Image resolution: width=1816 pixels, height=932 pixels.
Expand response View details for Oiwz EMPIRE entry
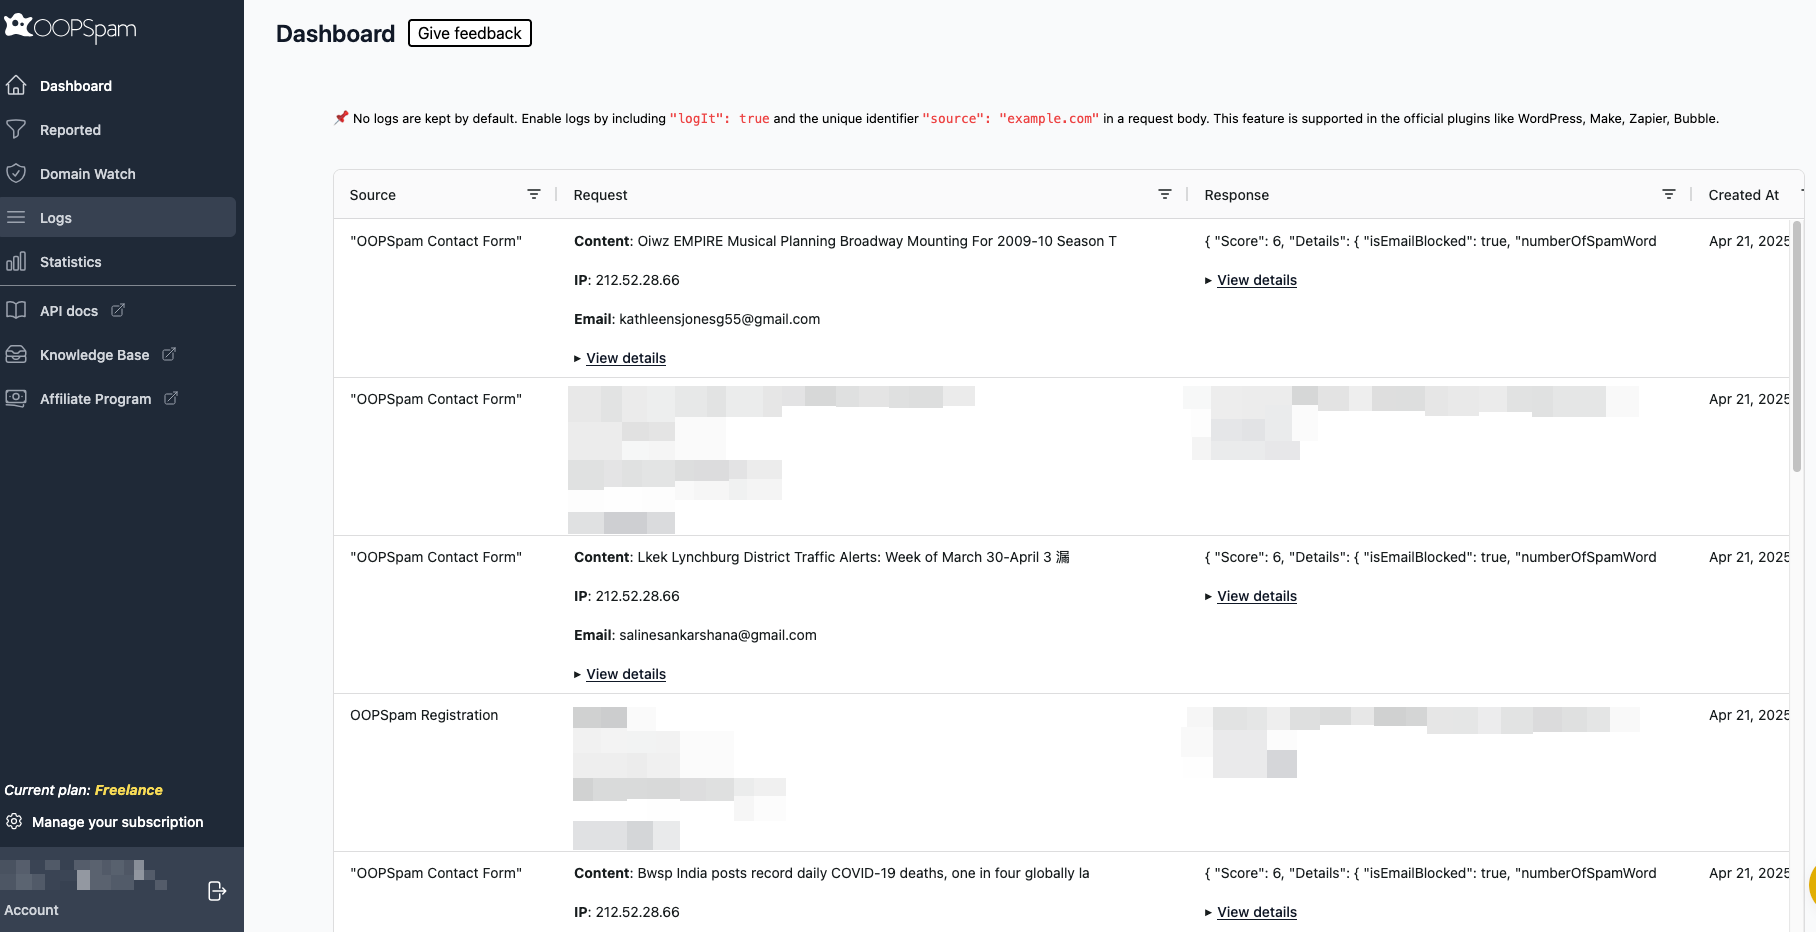pyautogui.click(x=1257, y=280)
